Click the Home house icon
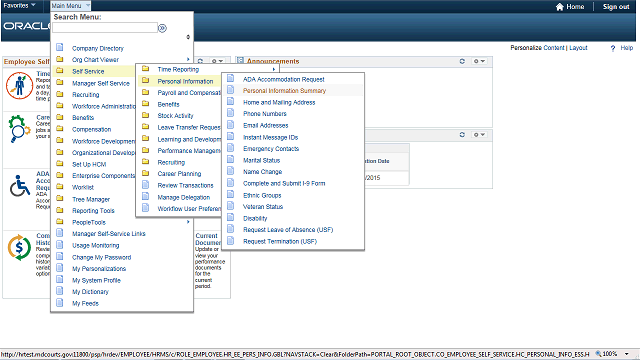 [560, 7]
